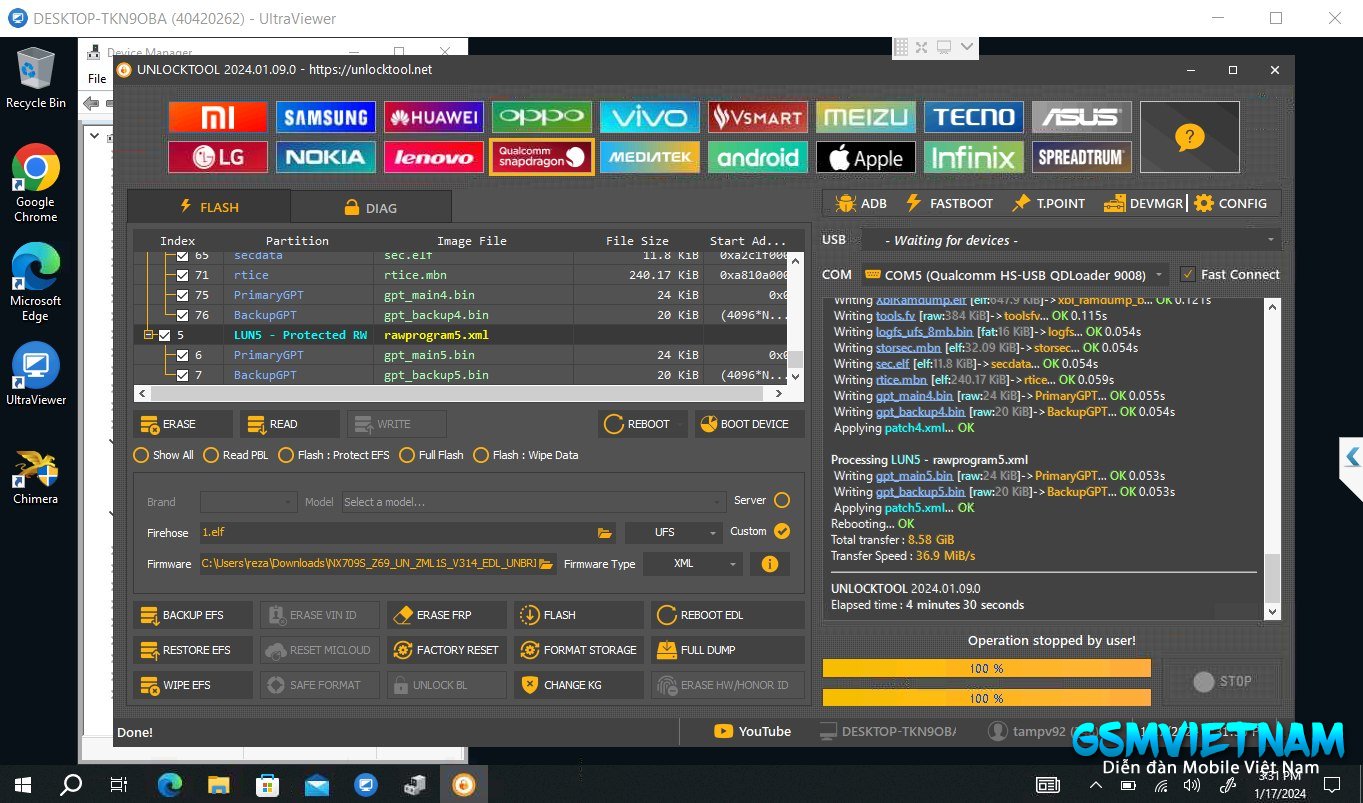Click the log panel vertical scrollbar

[x=1272, y=458]
